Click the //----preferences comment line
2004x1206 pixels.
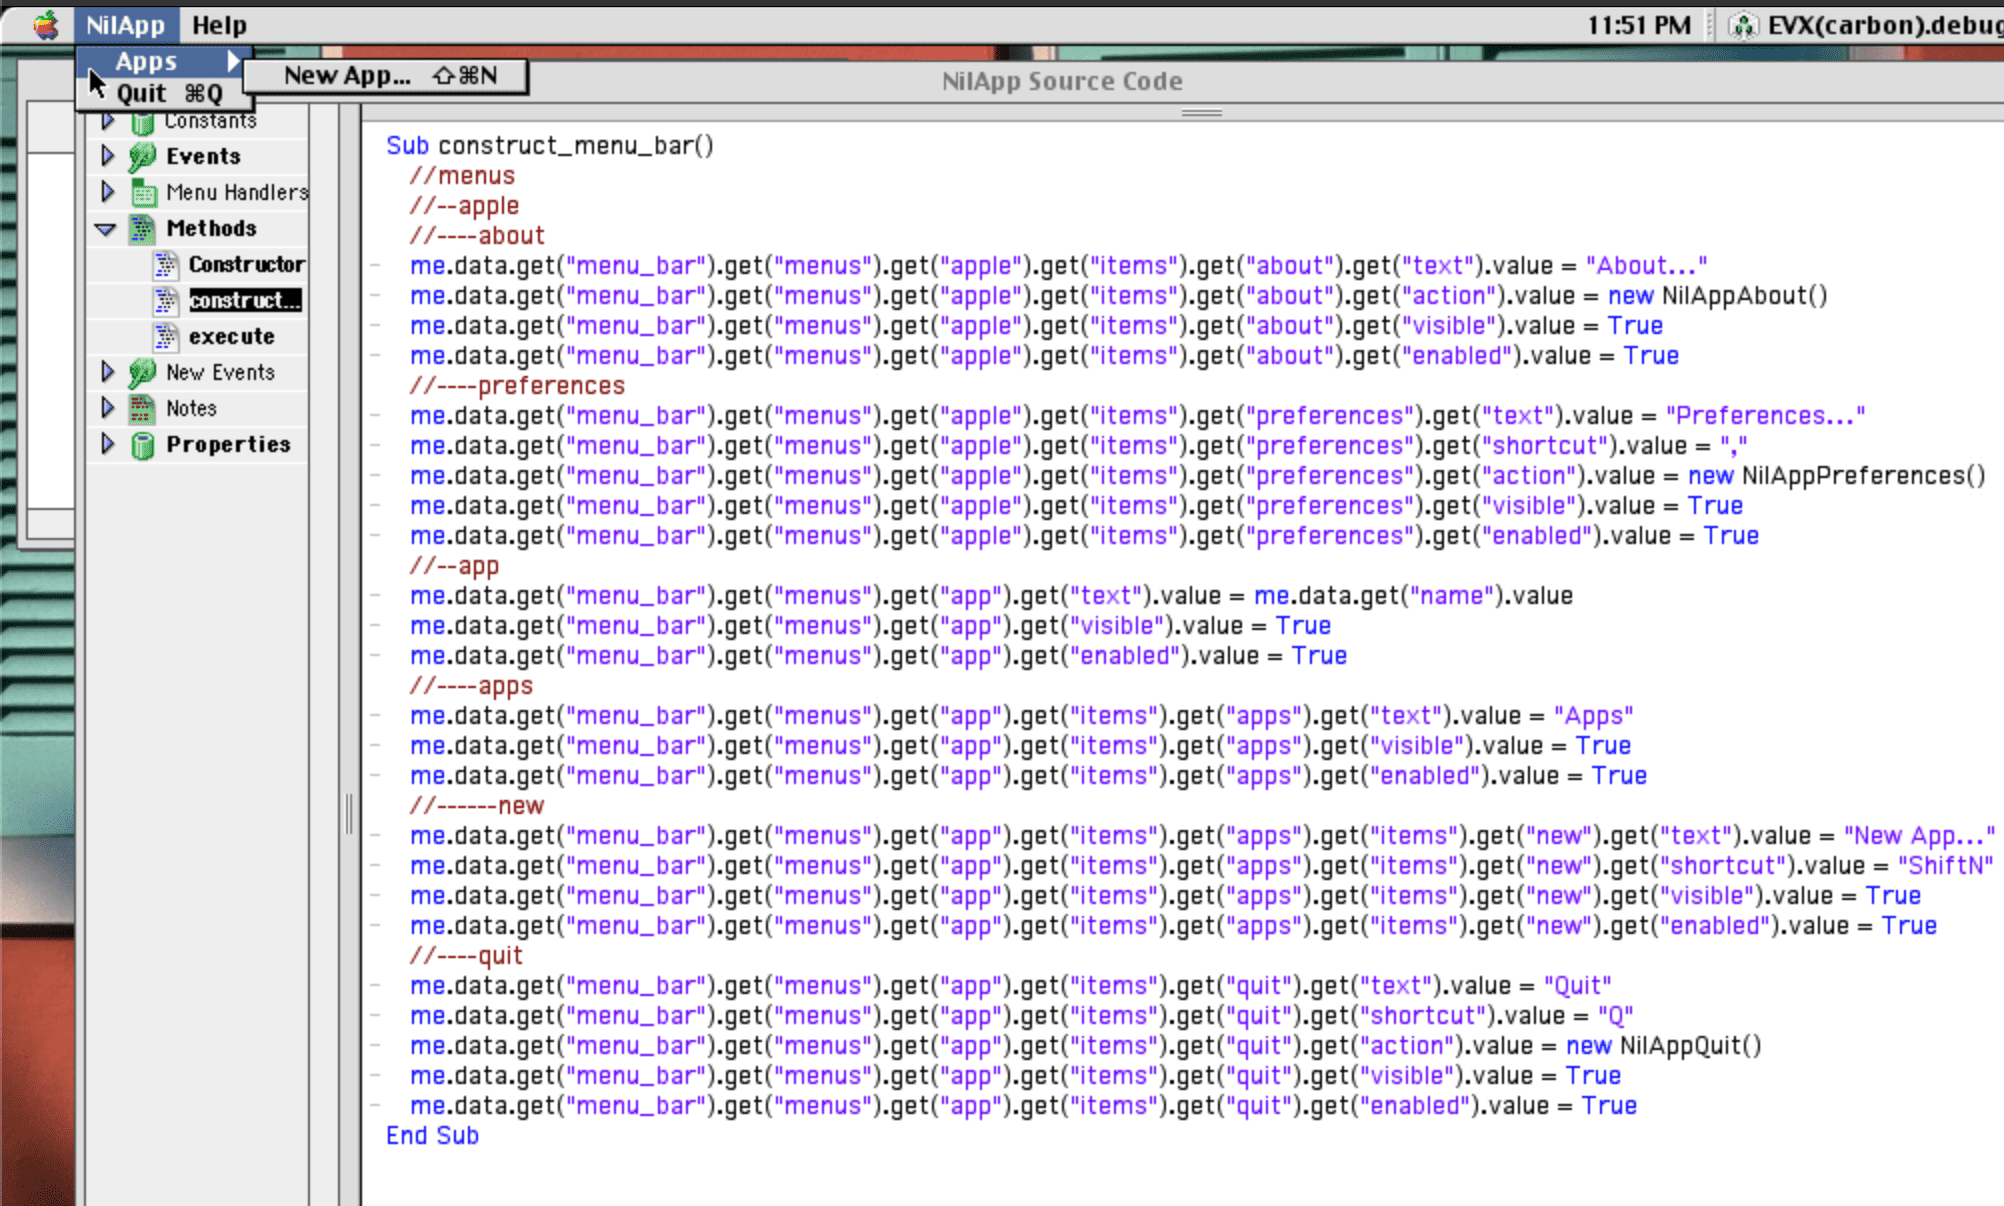pos(517,386)
